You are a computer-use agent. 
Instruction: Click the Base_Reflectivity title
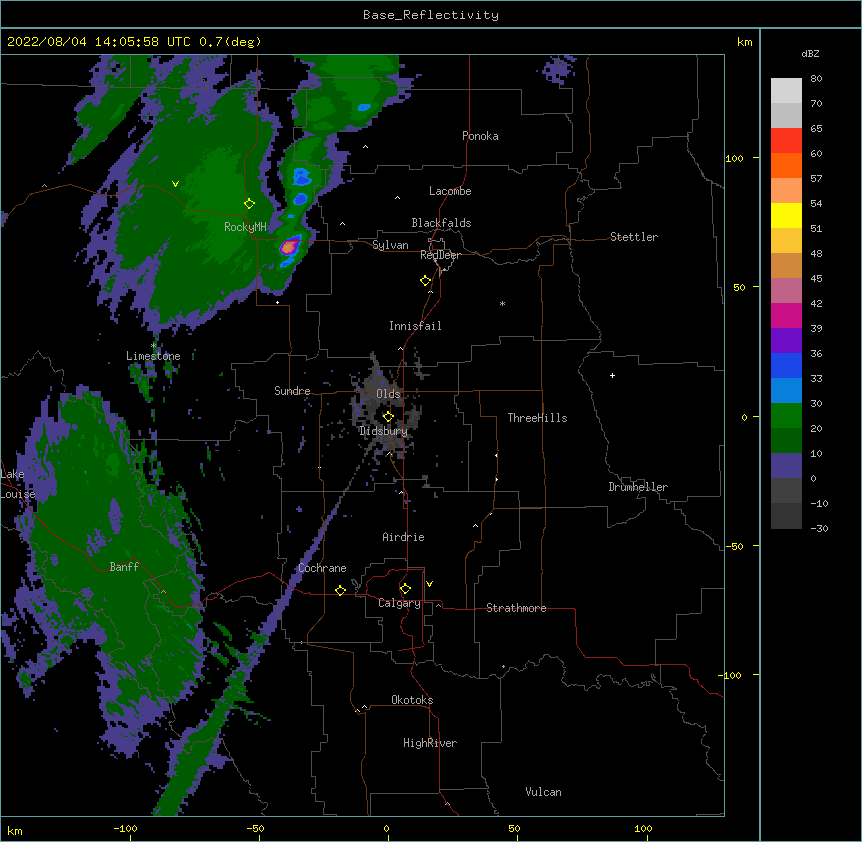click(x=431, y=15)
